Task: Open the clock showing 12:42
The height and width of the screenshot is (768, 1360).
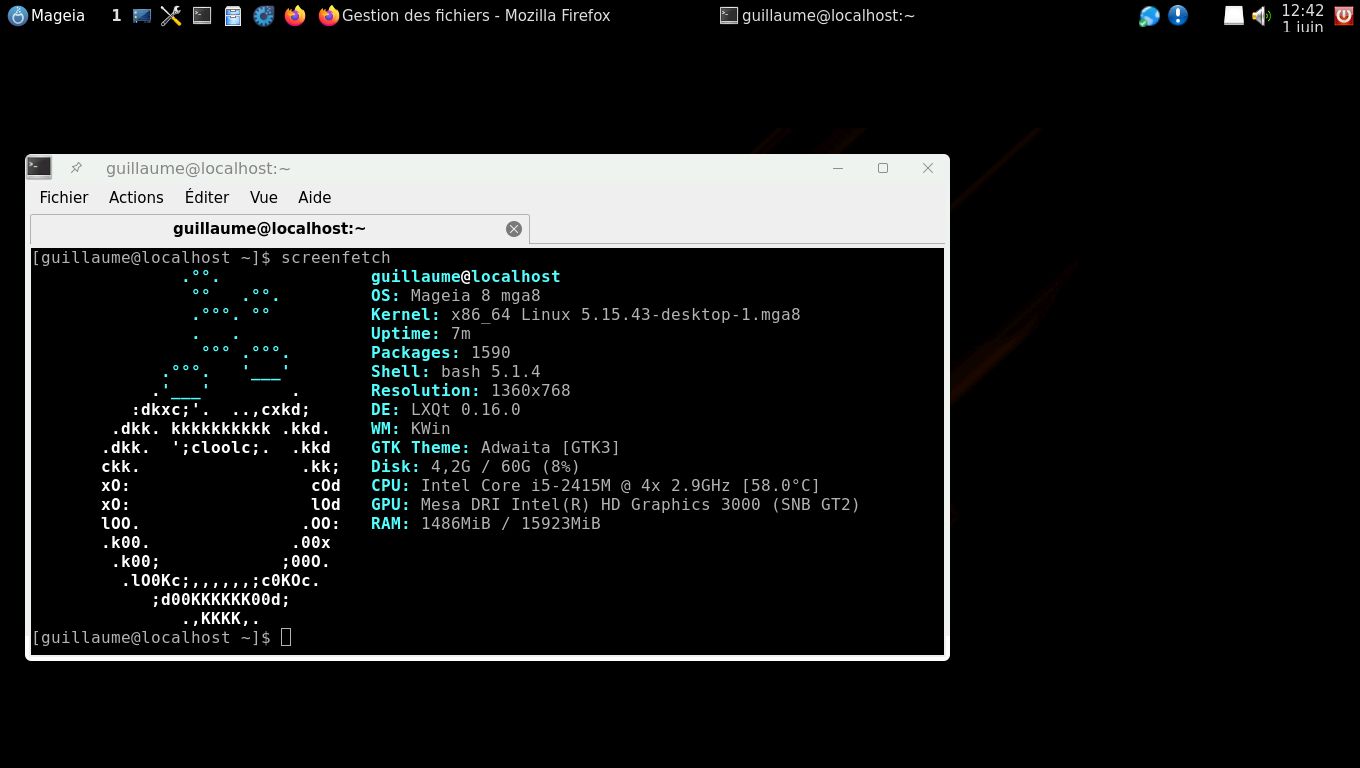Action: pos(1303,17)
